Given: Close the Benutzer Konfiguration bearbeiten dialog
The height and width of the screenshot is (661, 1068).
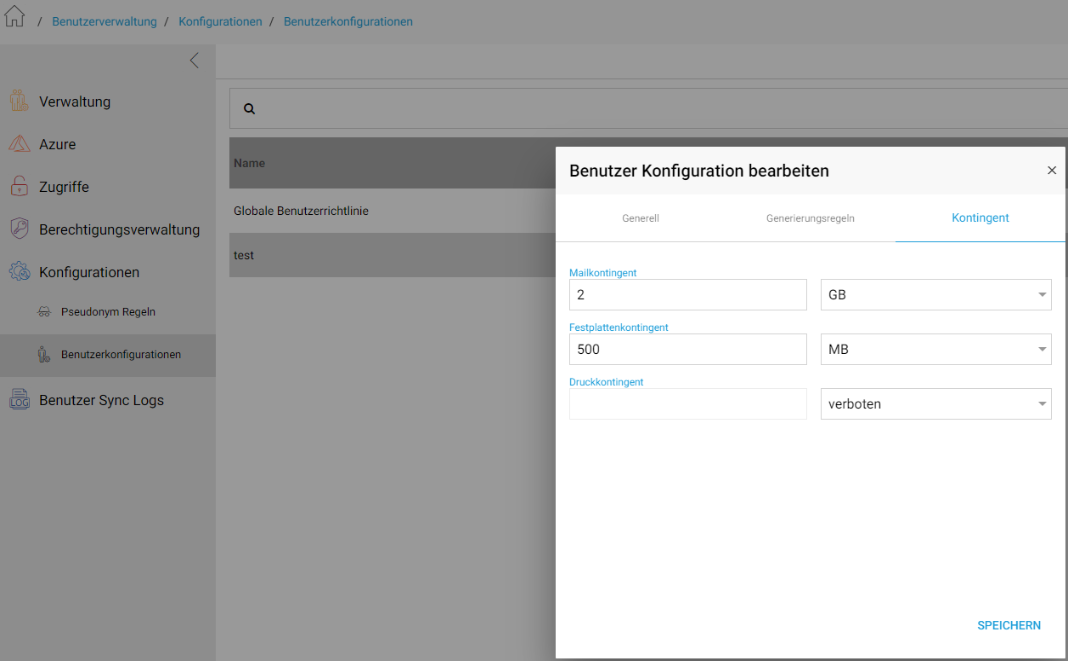Looking at the screenshot, I should coord(1052,170).
